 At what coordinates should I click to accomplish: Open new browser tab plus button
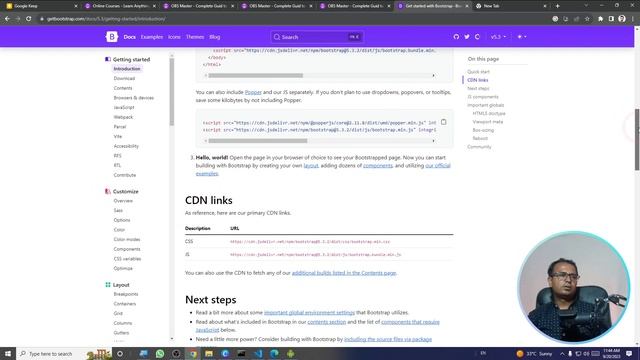tap(557, 6)
